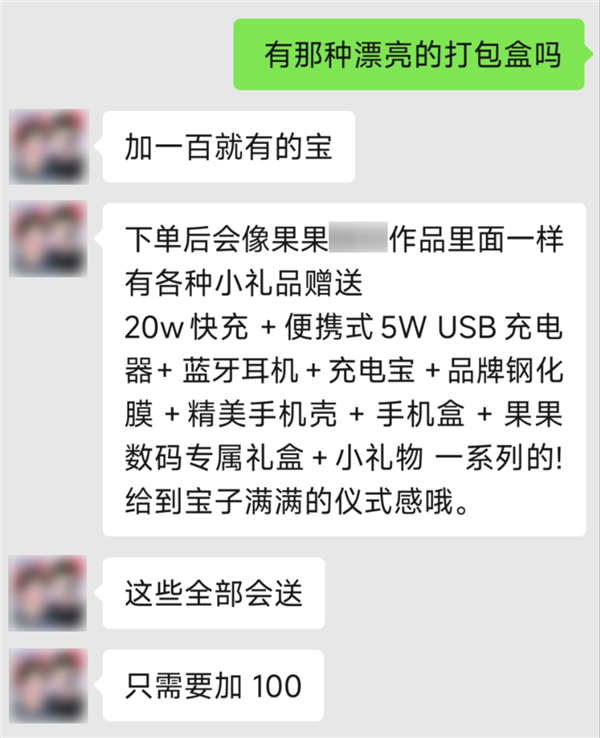Tap the '加一百就有的宝' message bubble
Viewport: 600px width, 738px height.
pyautogui.click(x=229, y=146)
